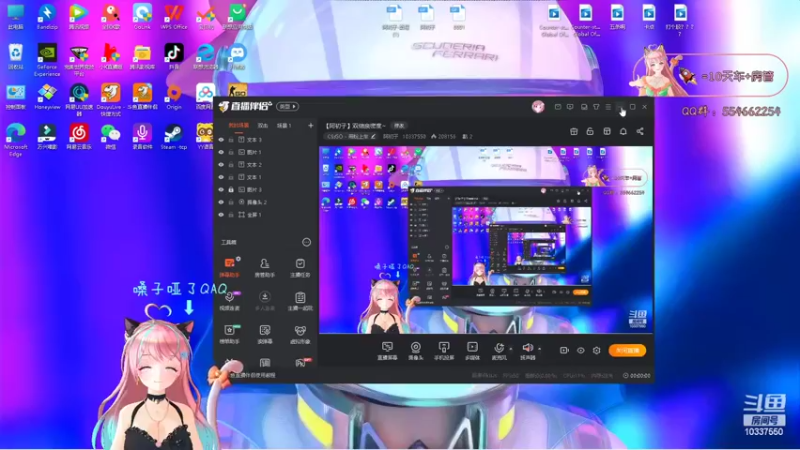Add a new scene with plus icon
The image size is (800, 450).
click(x=310, y=126)
